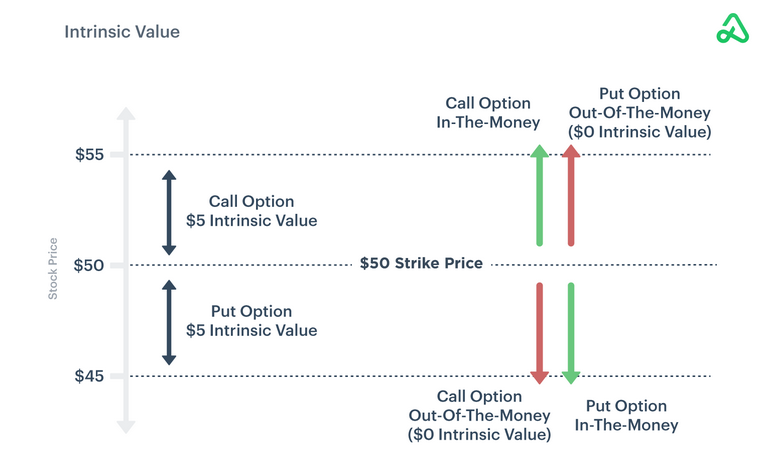This screenshot has width=781, height=459.
Task: Click the $50 price label
Action: (x=89, y=265)
